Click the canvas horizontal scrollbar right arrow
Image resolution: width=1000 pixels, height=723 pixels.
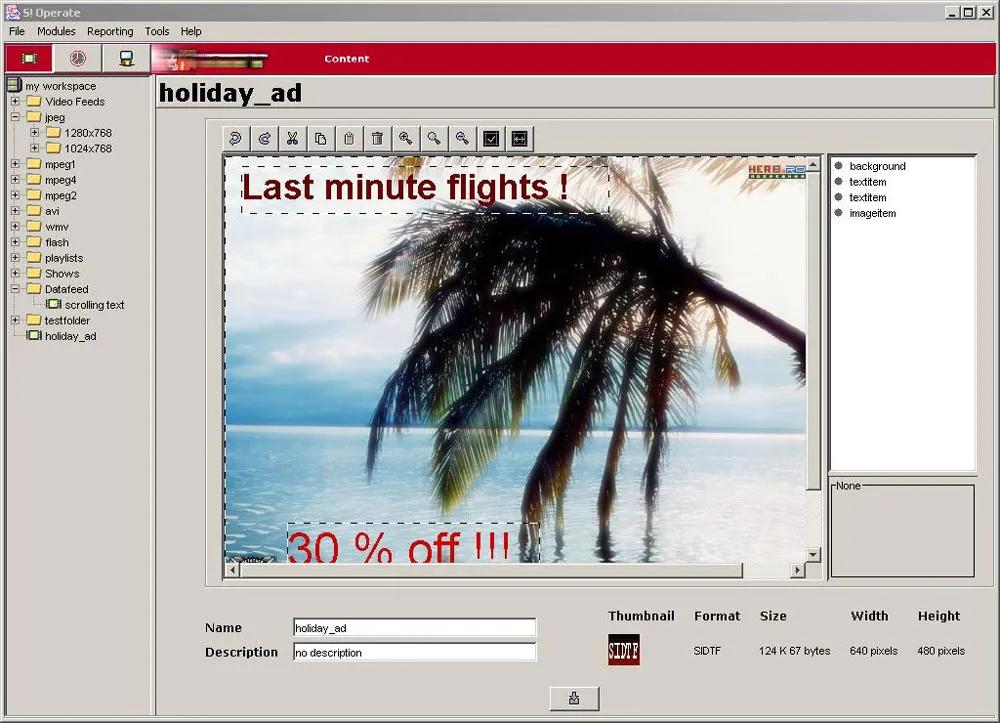[797, 570]
